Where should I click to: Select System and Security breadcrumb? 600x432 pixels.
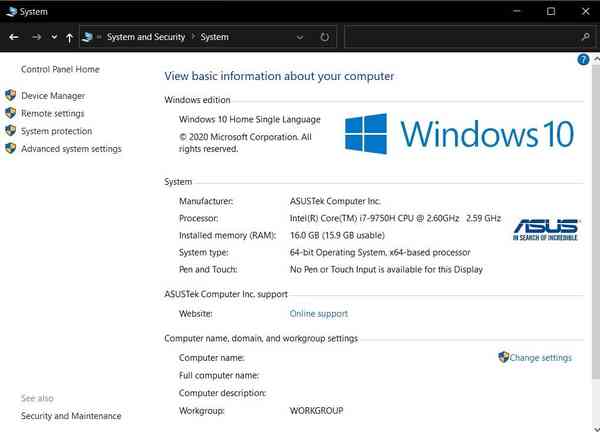(146, 37)
